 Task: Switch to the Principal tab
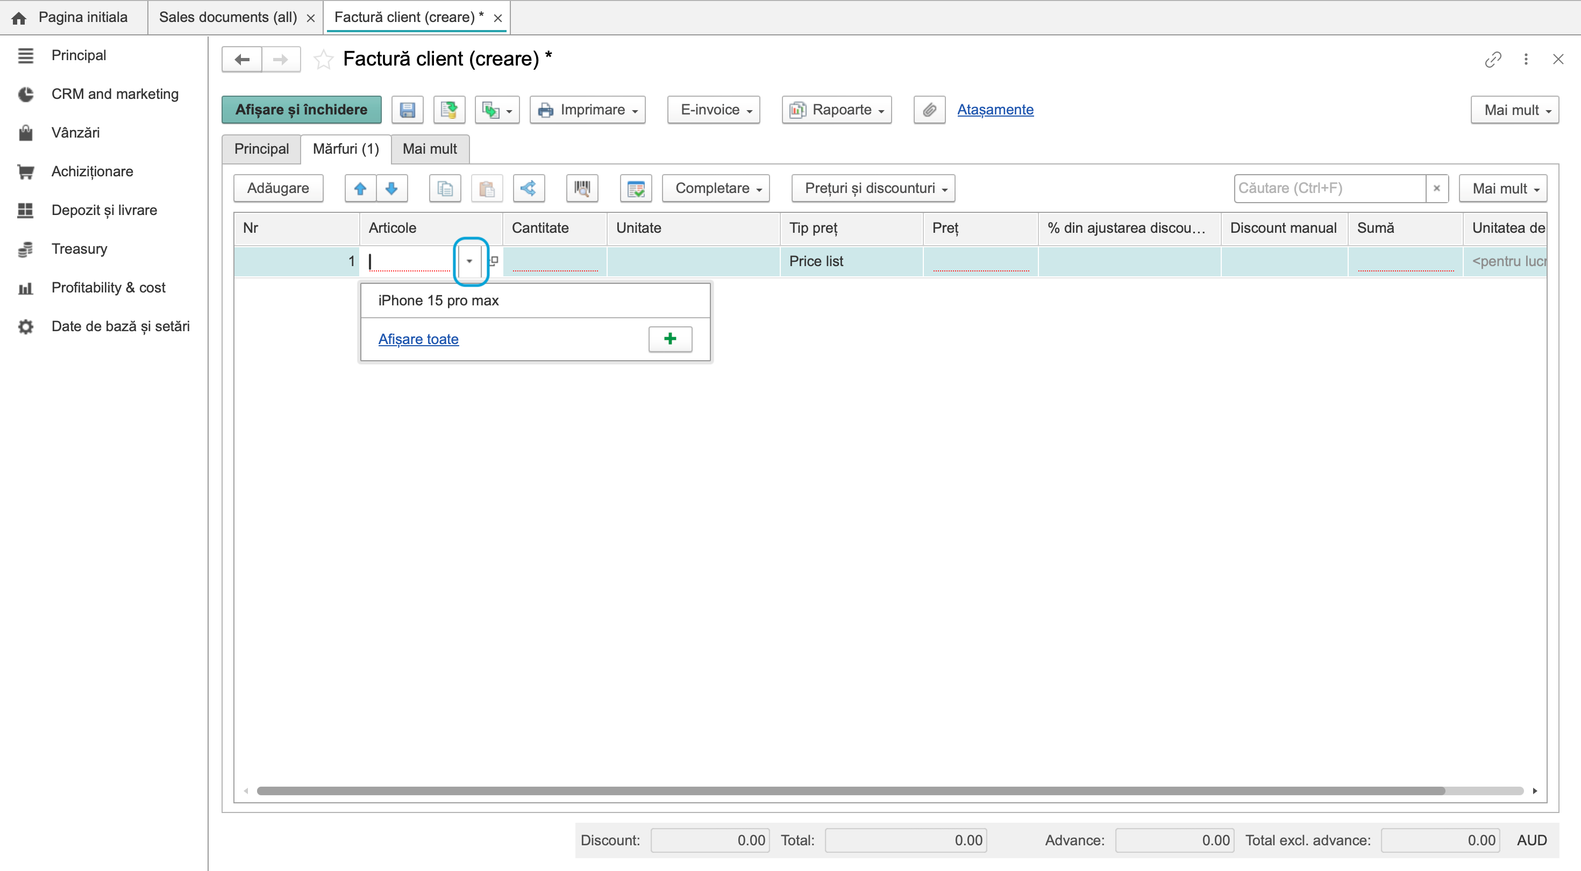pyautogui.click(x=261, y=149)
